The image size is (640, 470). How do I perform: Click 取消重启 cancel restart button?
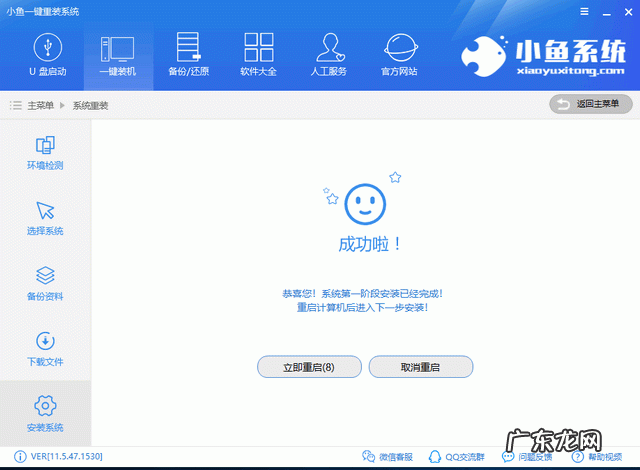click(x=421, y=367)
